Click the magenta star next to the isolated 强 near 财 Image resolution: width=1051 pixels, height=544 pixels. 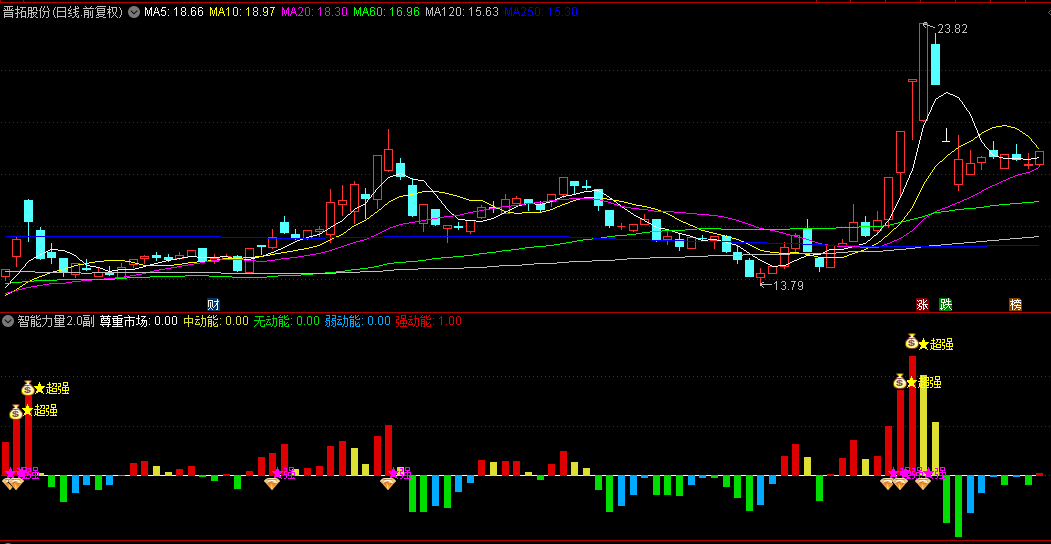point(277,473)
